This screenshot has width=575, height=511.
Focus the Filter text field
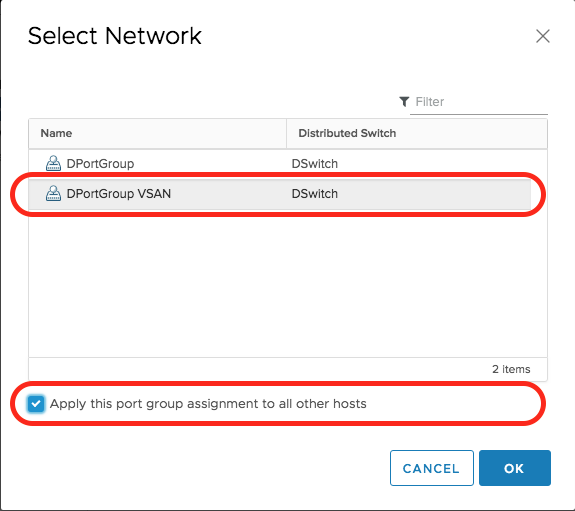(x=480, y=102)
